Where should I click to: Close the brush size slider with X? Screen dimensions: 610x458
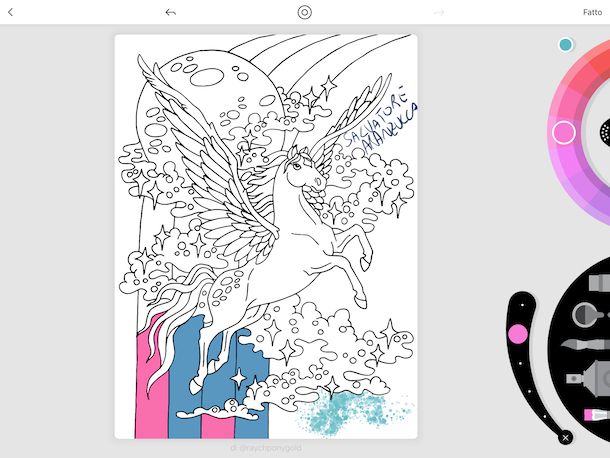[x=565, y=438]
